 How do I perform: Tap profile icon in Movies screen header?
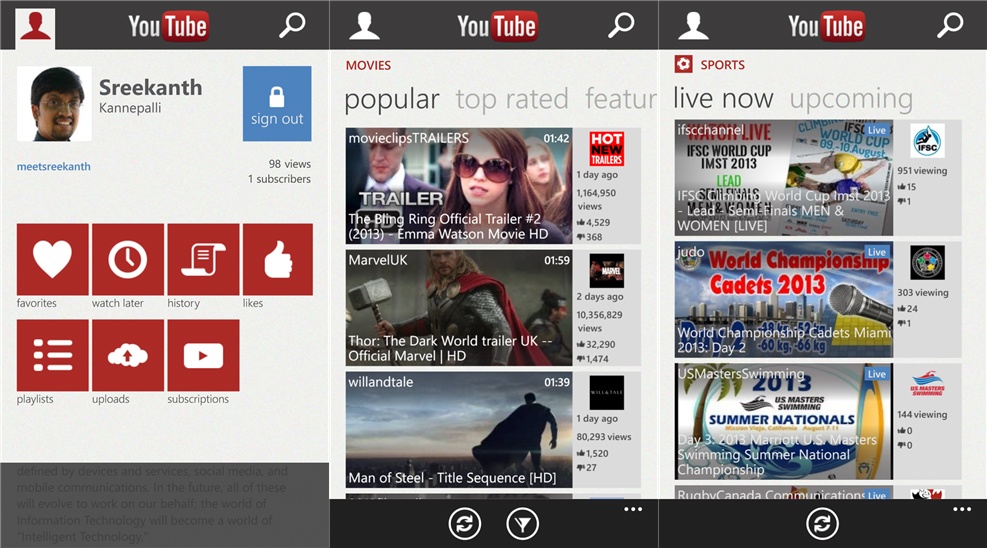[364, 26]
